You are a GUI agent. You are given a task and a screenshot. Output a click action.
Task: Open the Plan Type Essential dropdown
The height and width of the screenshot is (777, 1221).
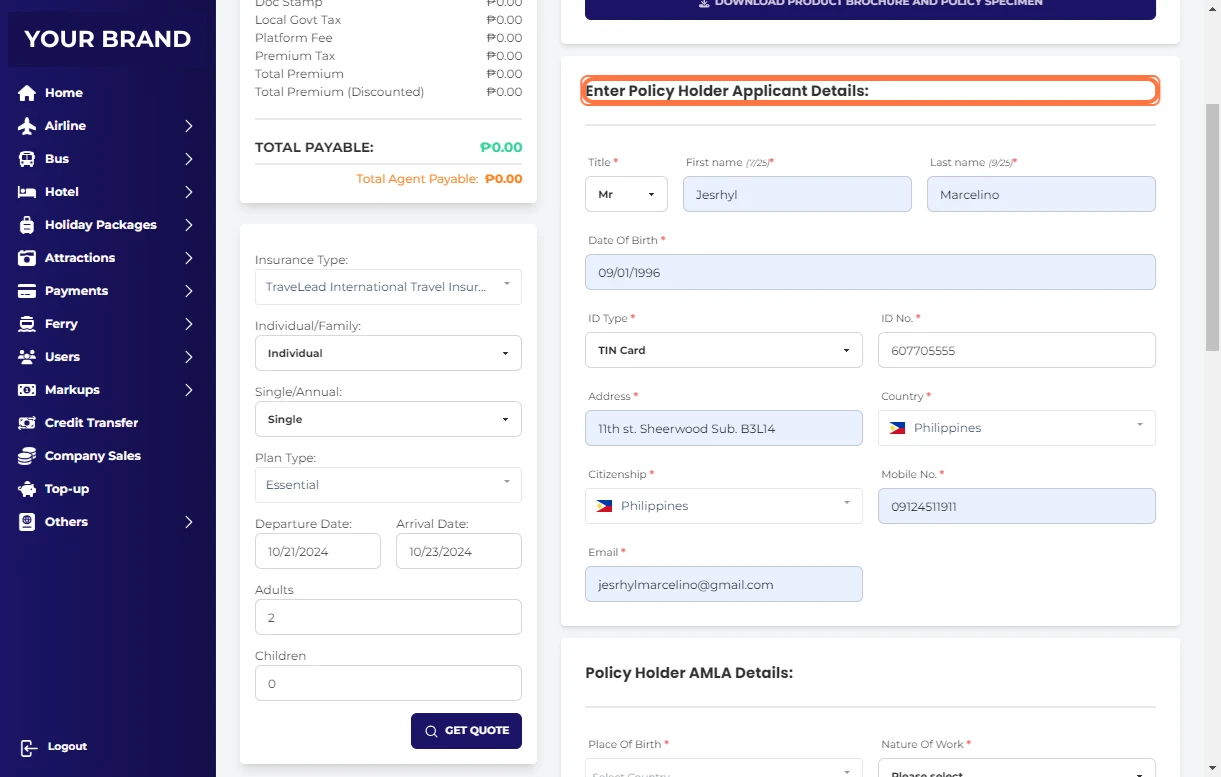[x=388, y=485]
